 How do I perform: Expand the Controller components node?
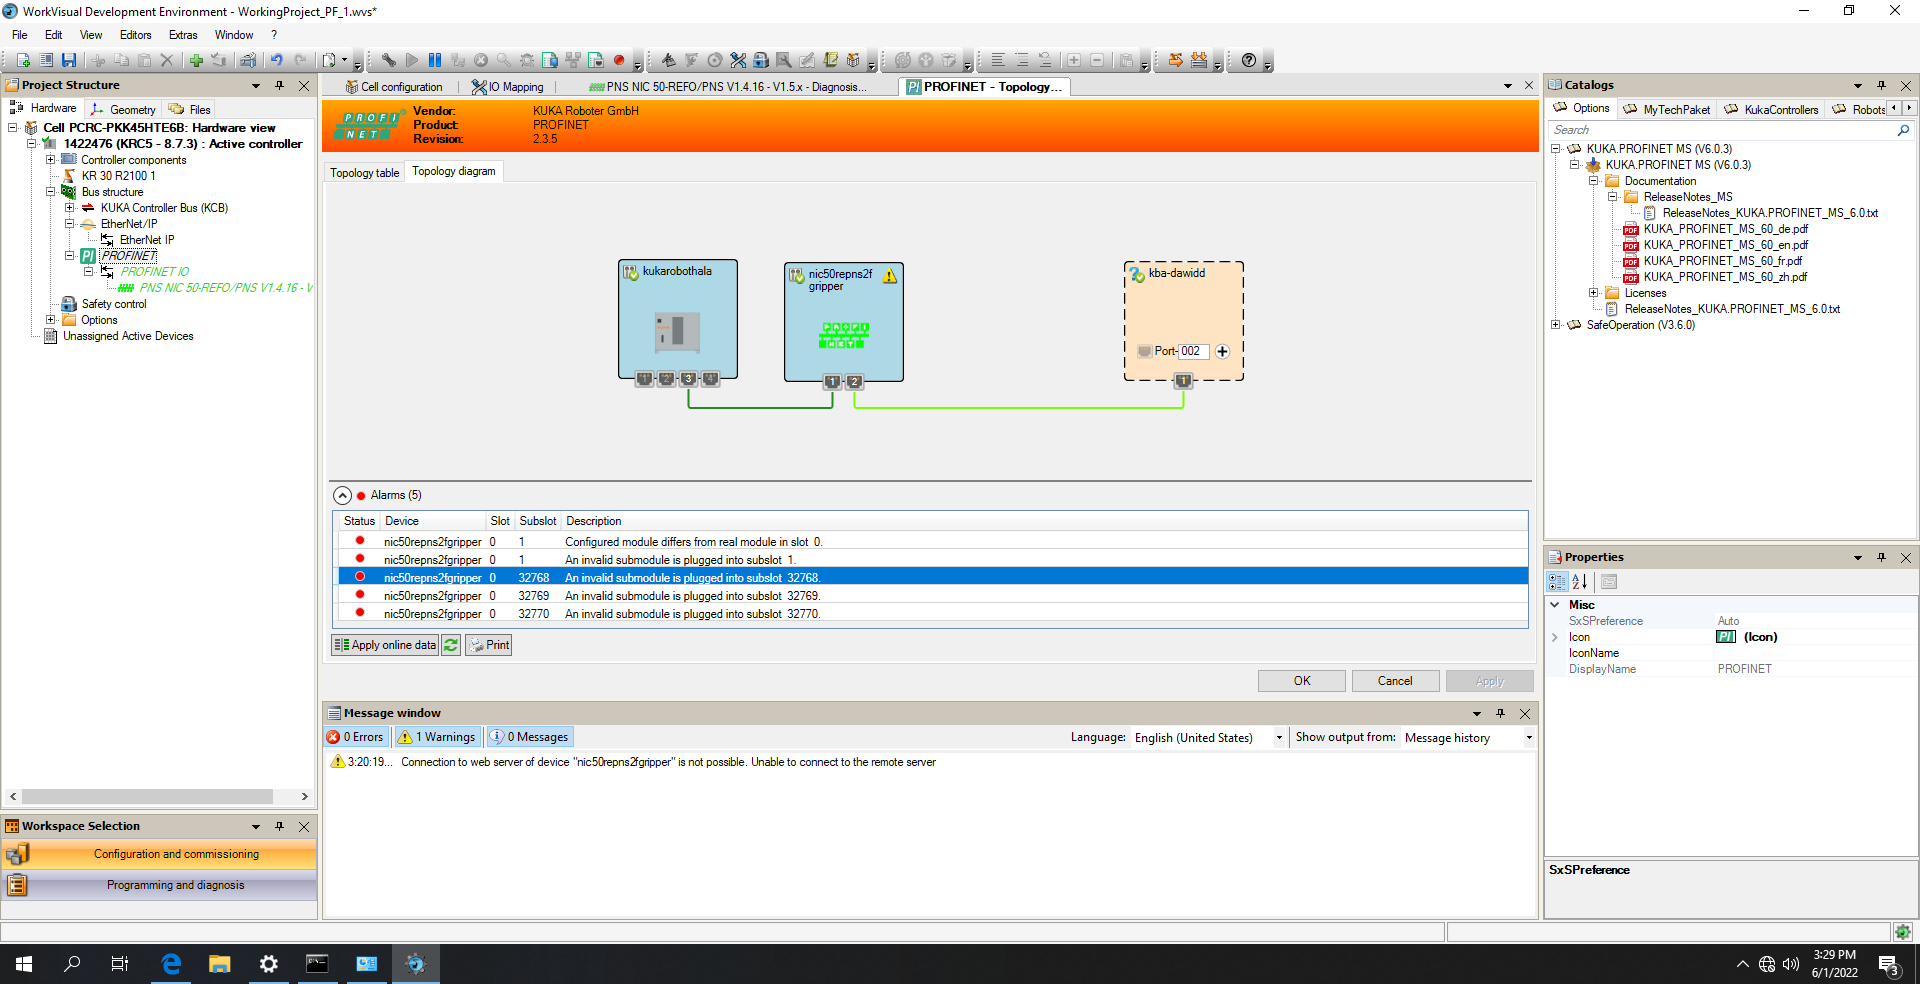tap(50, 160)
